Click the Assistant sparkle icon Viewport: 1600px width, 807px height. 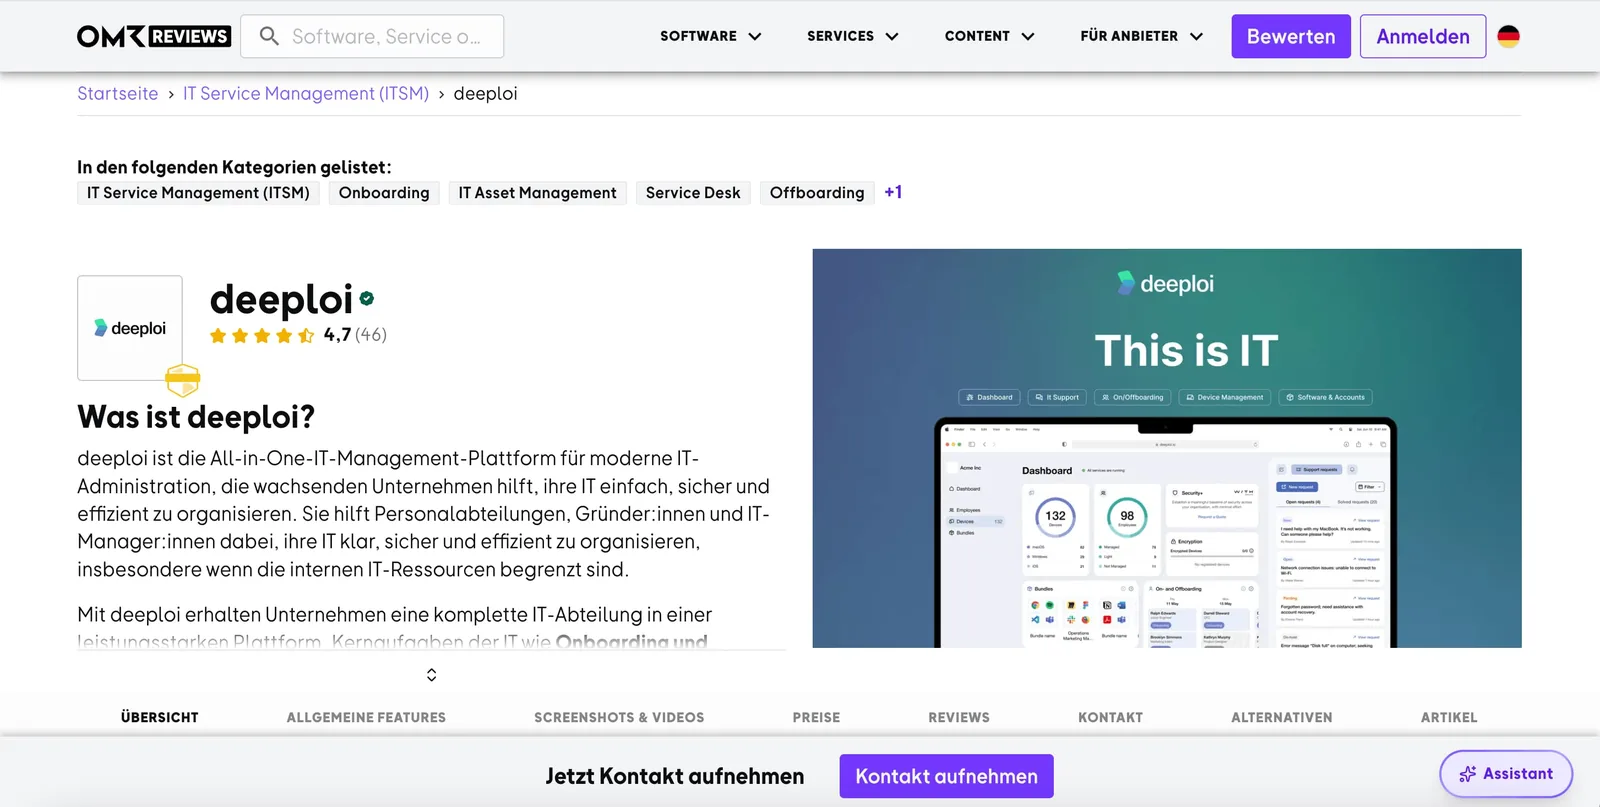point(1467,774)
